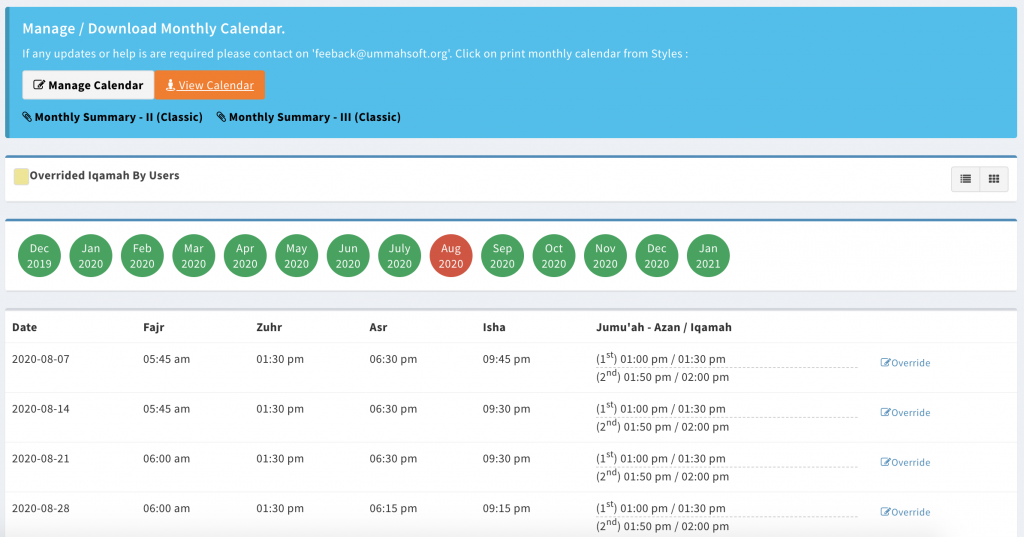Open Monthly Summary - III (Classic) attachment
Image resolution: width=1024 pixels, height=537 pixels.
[308, 117]
